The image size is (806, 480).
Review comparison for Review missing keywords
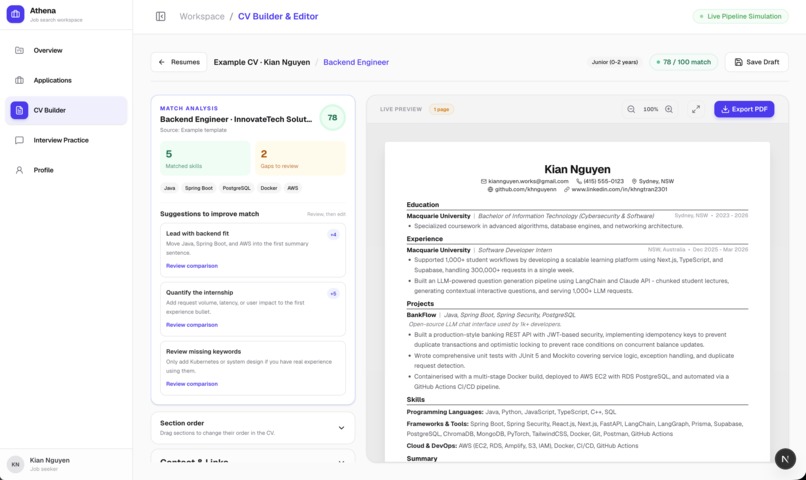coord(192,384)
